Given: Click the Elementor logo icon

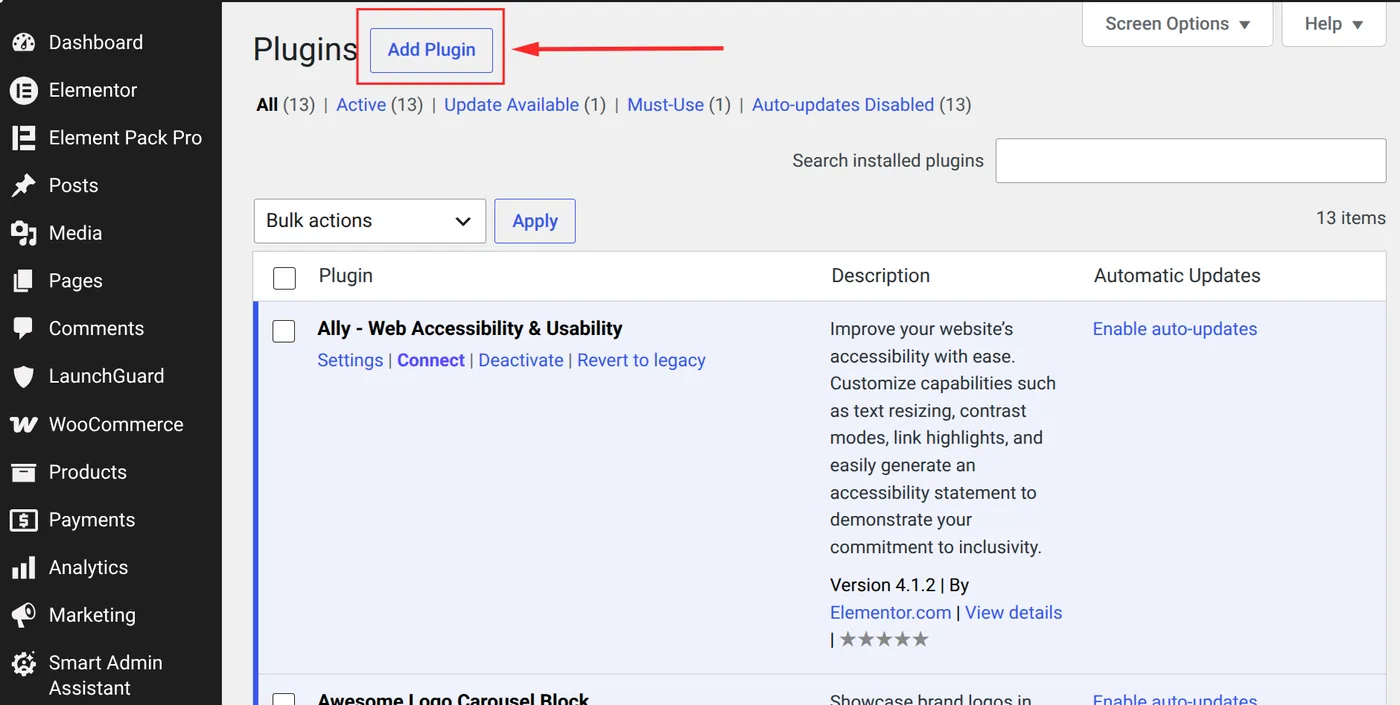Looking at the screenshot, I should pyautogui.click(x=23, y=90).
